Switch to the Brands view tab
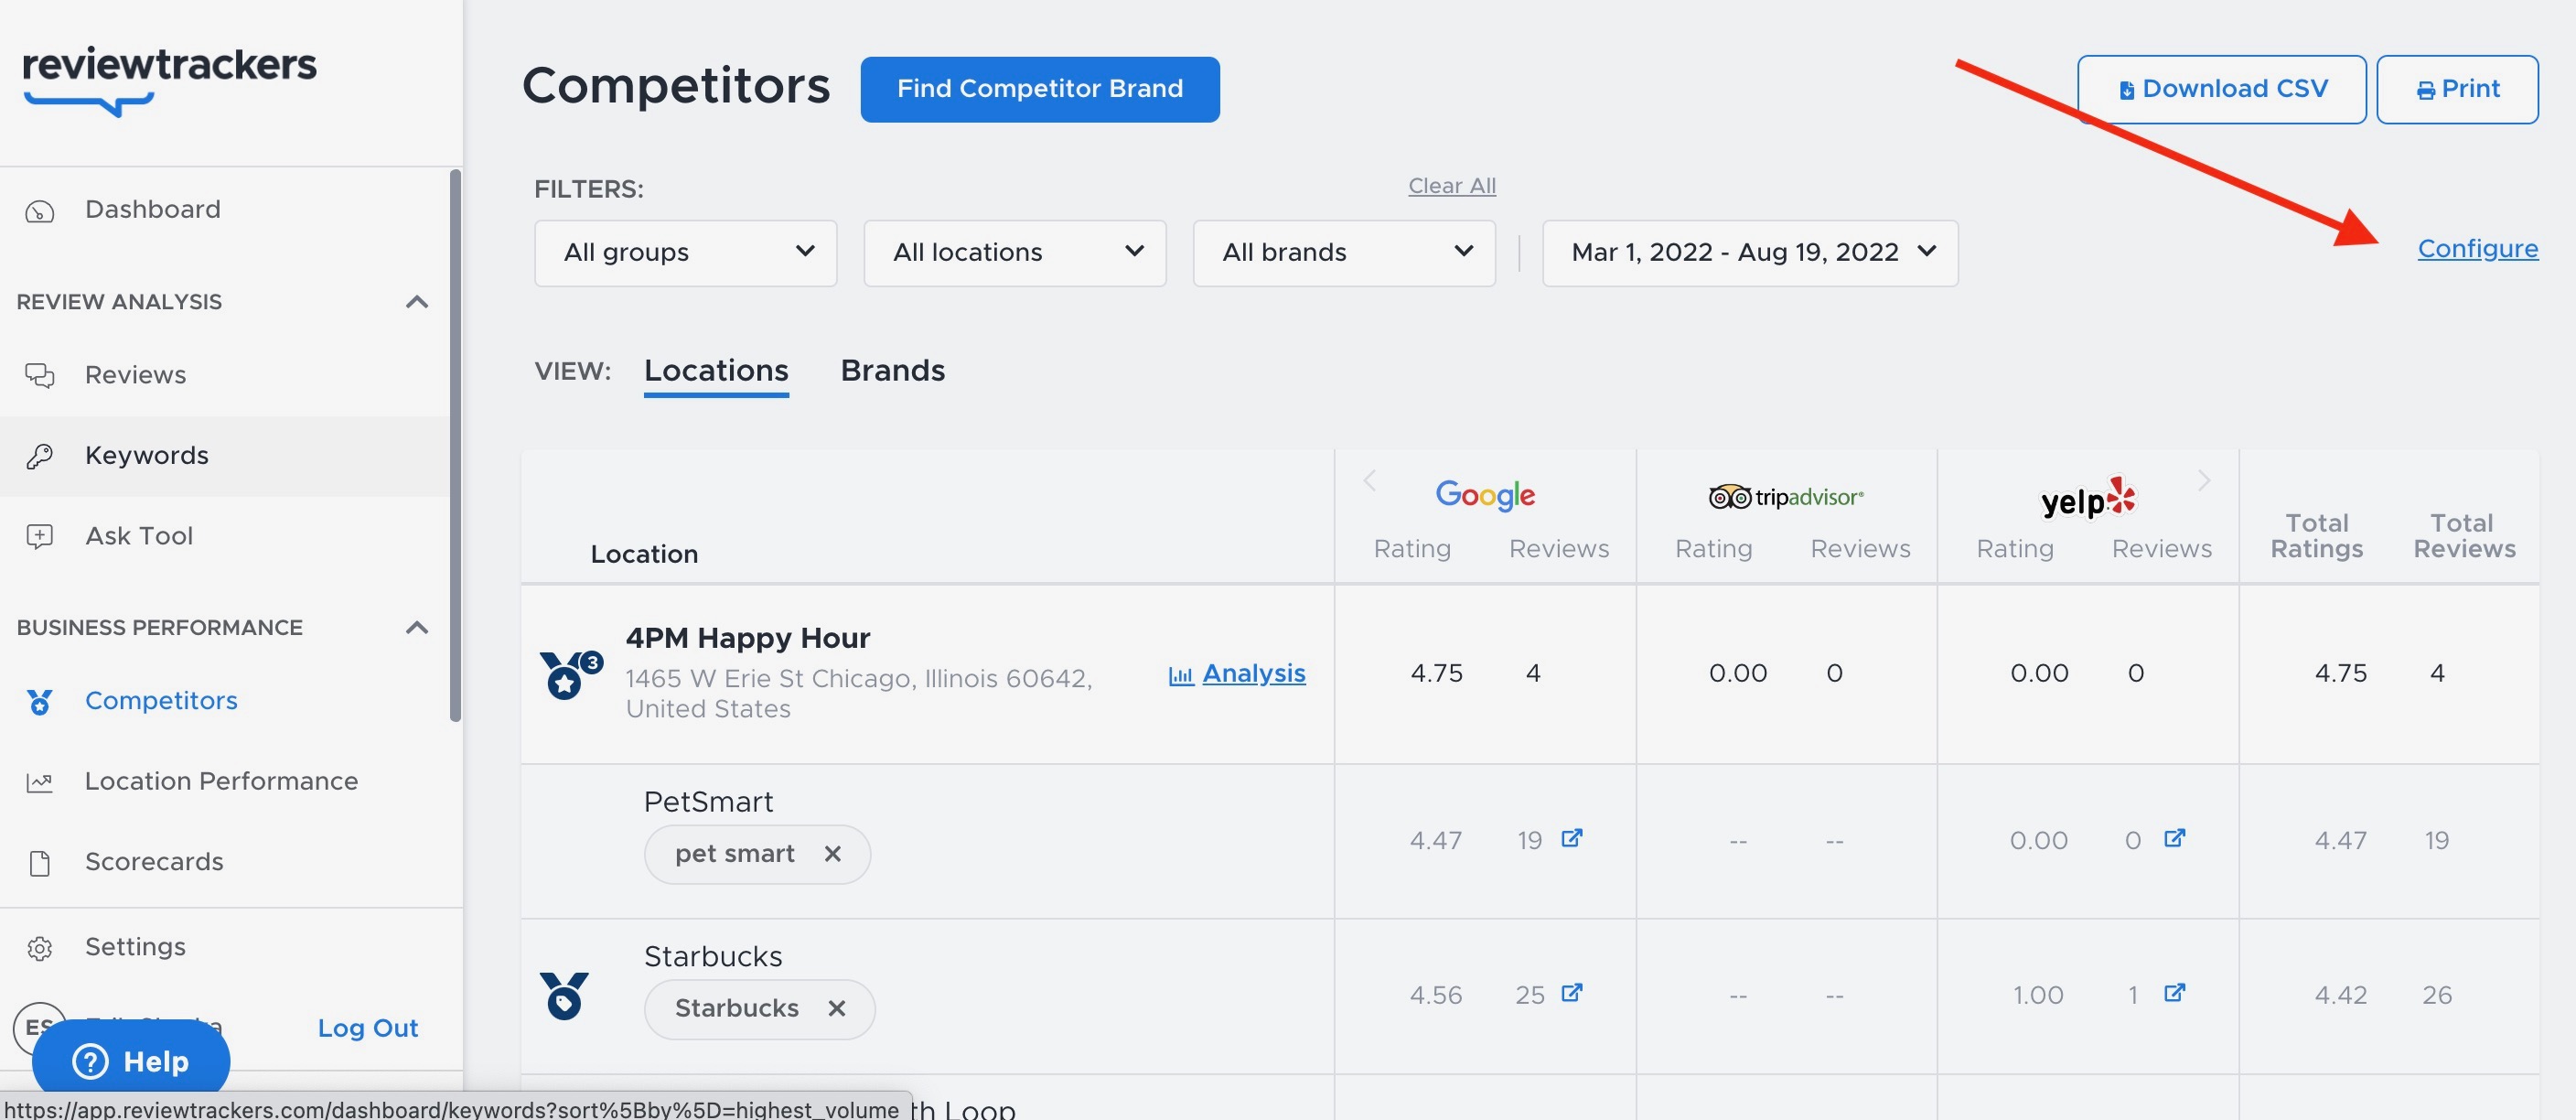 tap(892, 371)
